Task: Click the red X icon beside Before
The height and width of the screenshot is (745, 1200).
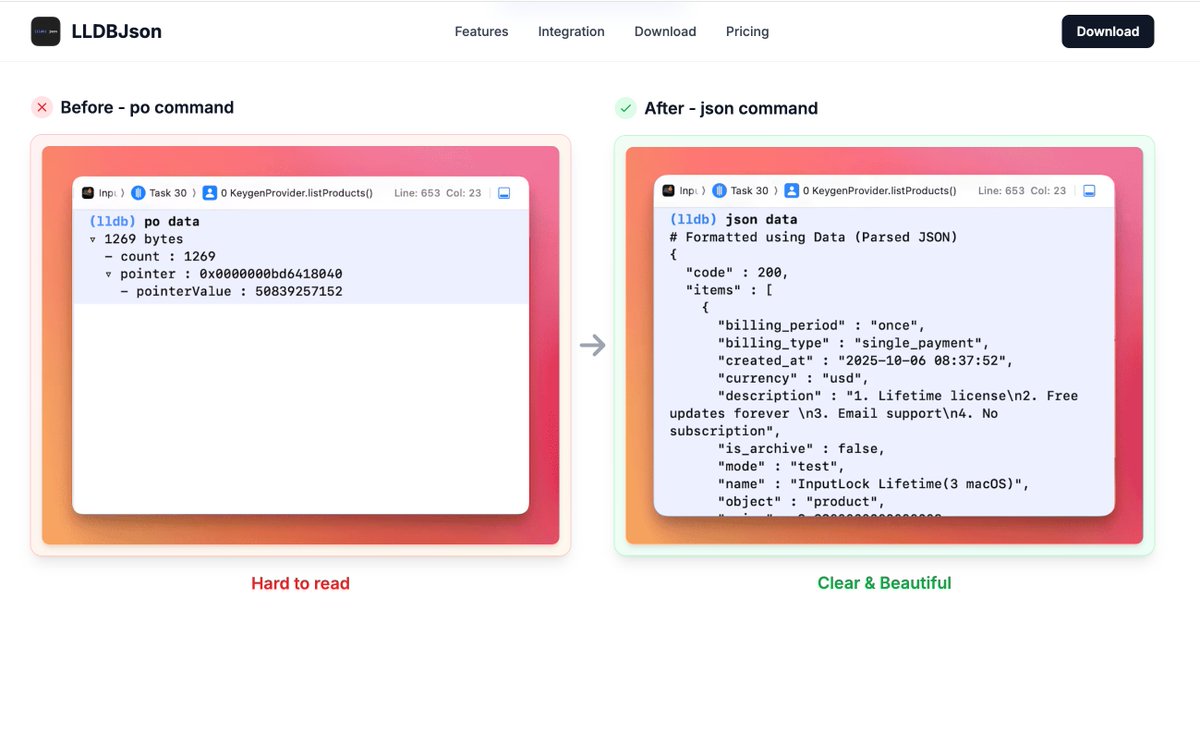Action: click(41, 107)
